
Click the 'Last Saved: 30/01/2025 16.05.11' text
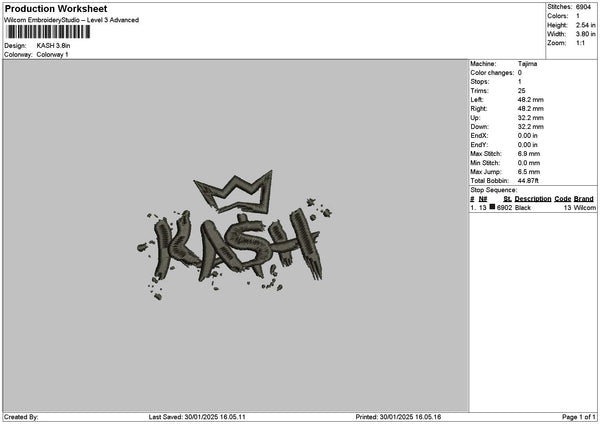(197, 417)
